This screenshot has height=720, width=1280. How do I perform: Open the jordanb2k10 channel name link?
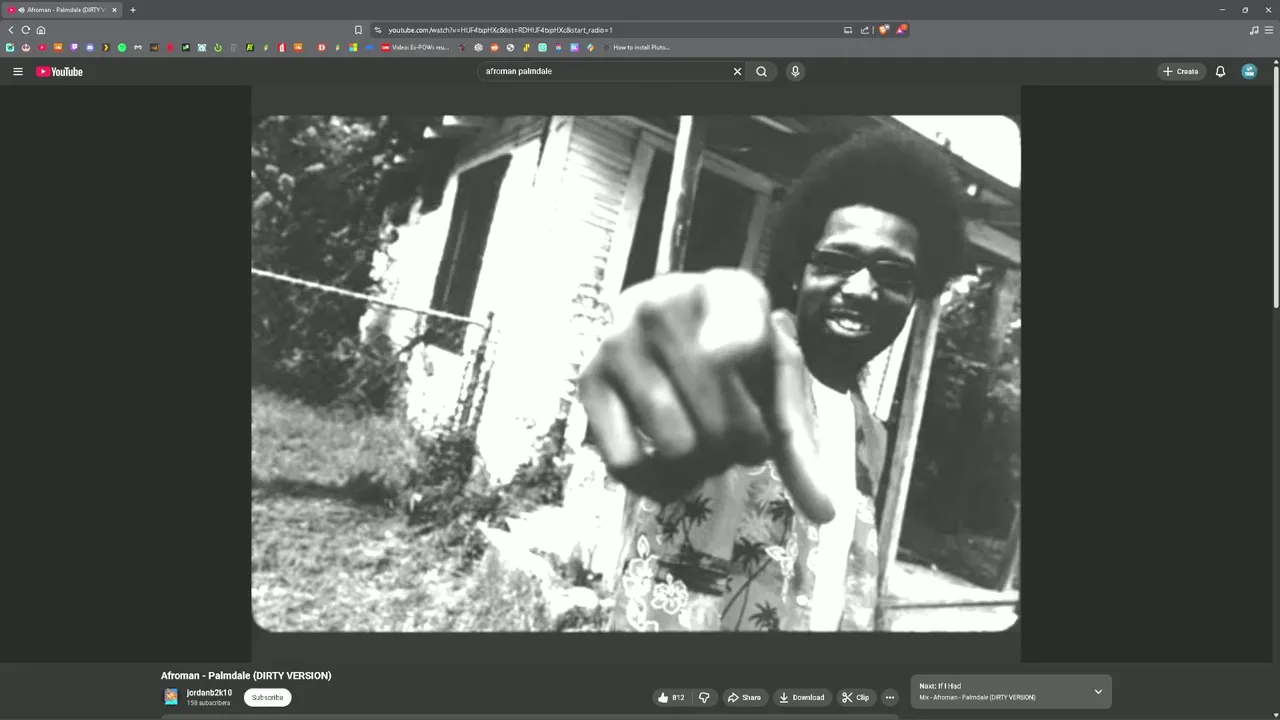click(x=209, y=693)
